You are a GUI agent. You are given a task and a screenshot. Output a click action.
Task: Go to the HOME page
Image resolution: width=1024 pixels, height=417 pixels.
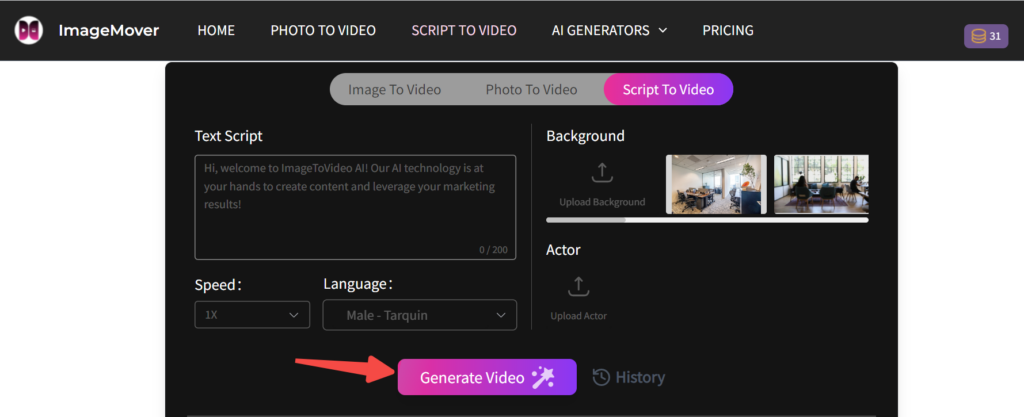tap(216, 31)
